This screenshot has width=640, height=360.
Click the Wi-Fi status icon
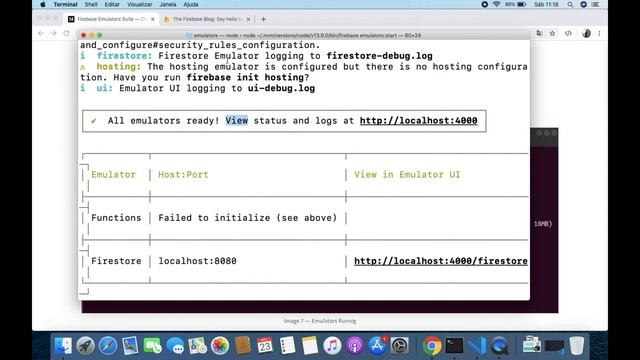496,4
